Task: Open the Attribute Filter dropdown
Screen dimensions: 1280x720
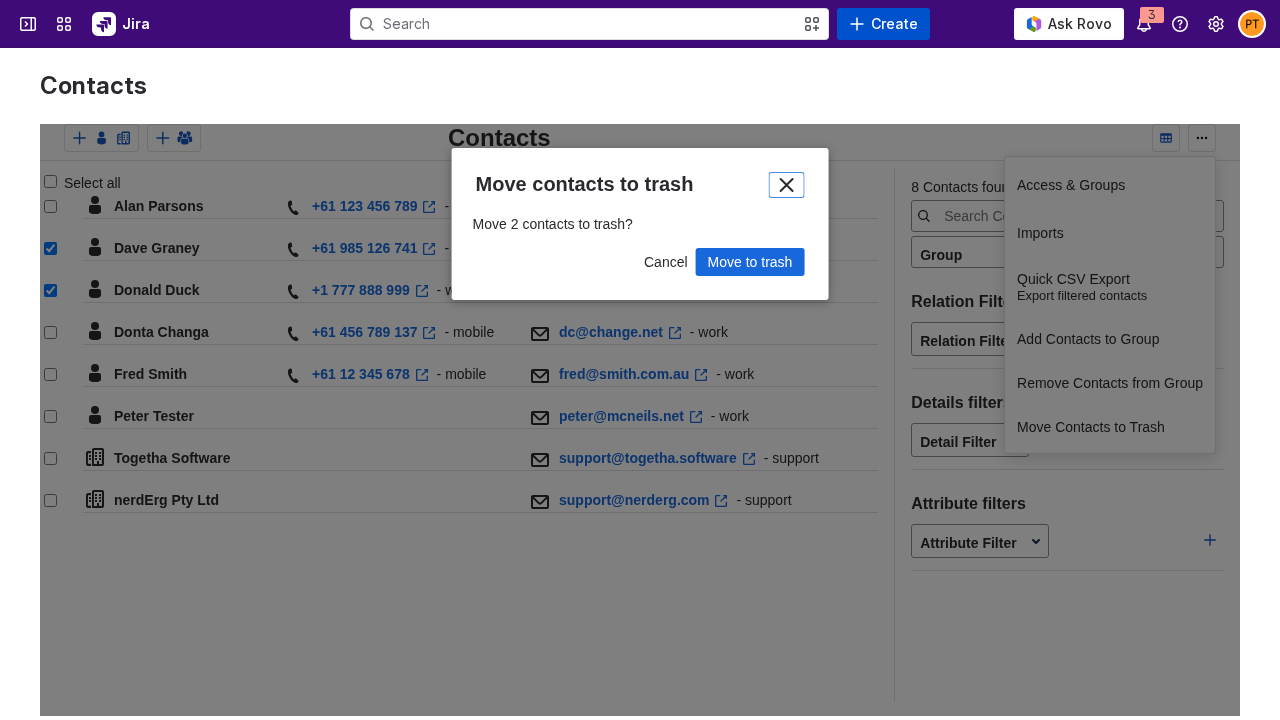Action: pyautogui.click(x=980, y=541)
